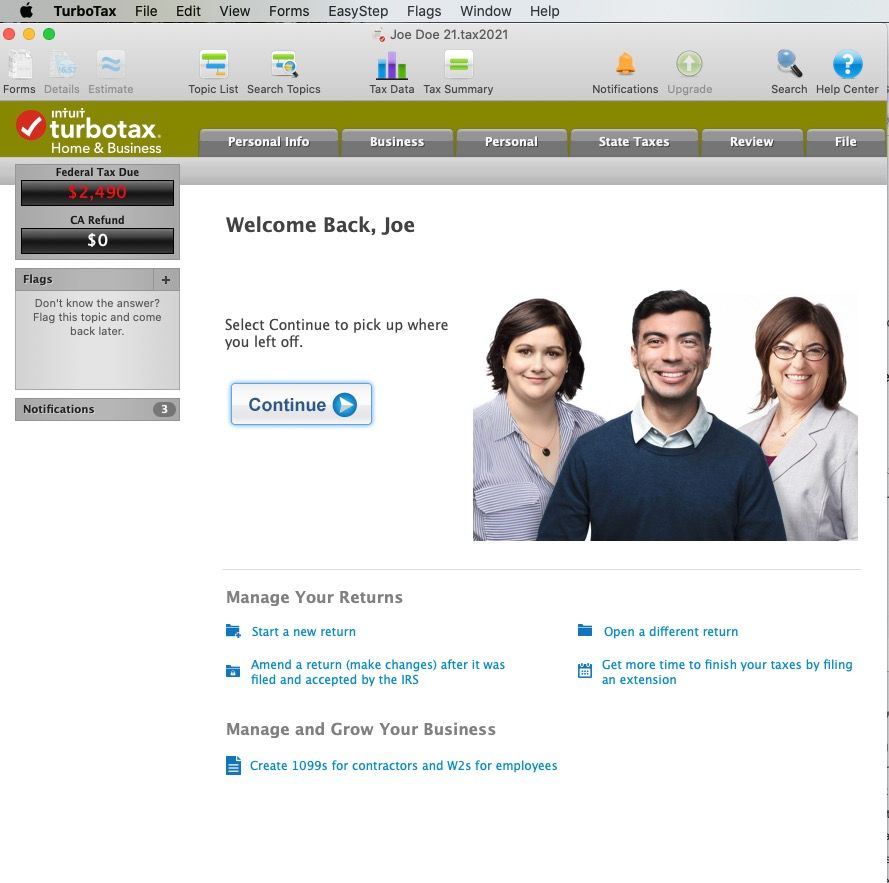Open the Forms menu
Viewport: 889px width, 883px height.
289,11
